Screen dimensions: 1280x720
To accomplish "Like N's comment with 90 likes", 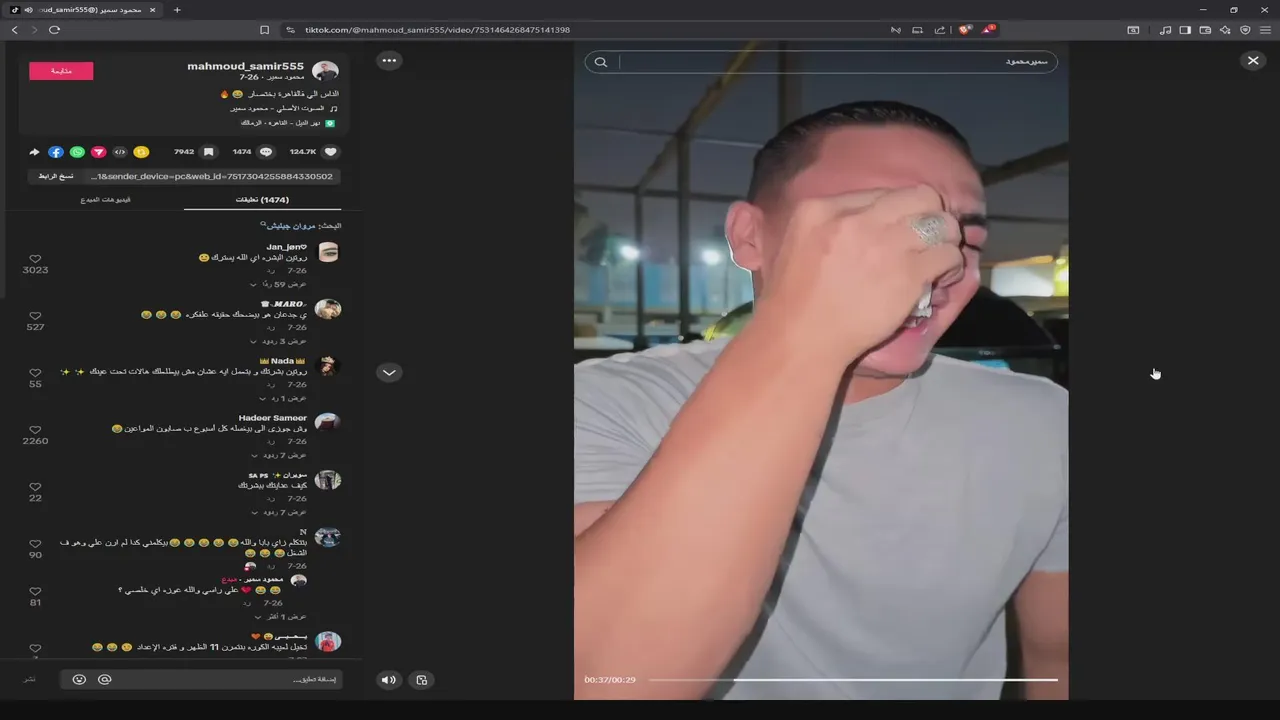I will 35,544.
